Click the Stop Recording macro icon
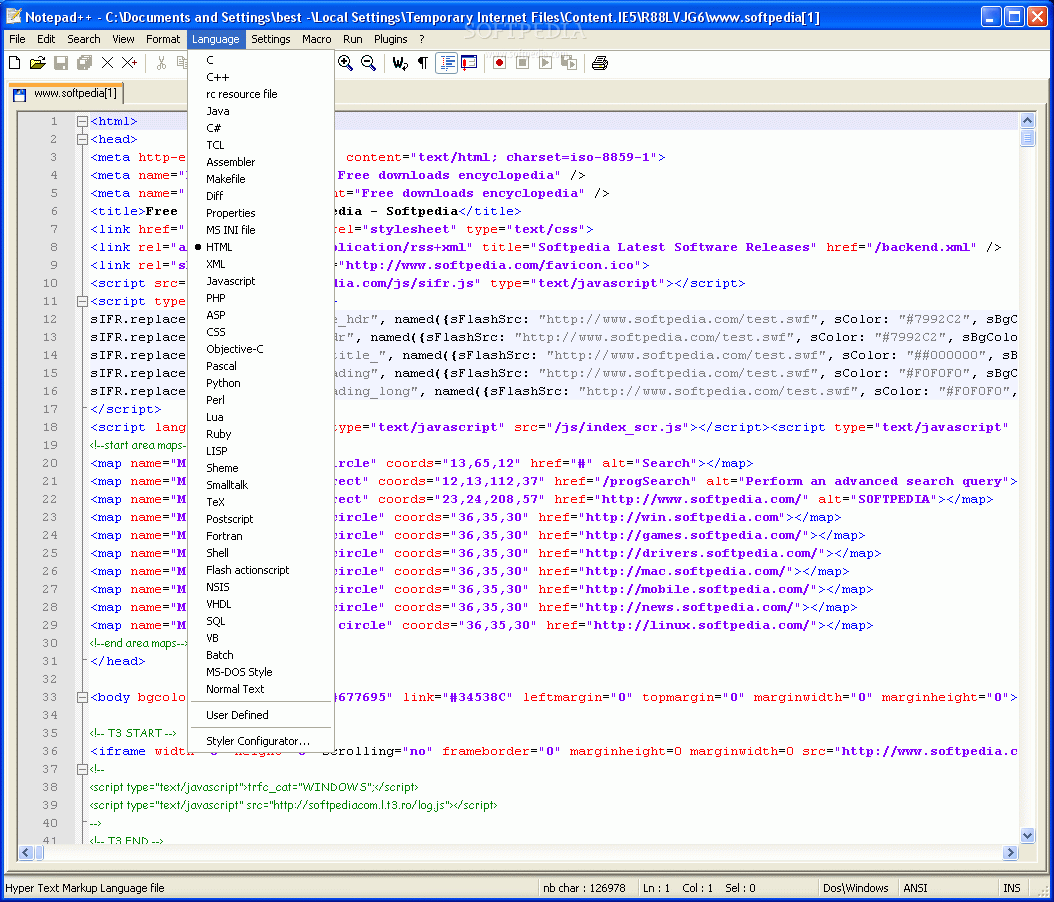1054x902 pixels. tap(522, 63)
